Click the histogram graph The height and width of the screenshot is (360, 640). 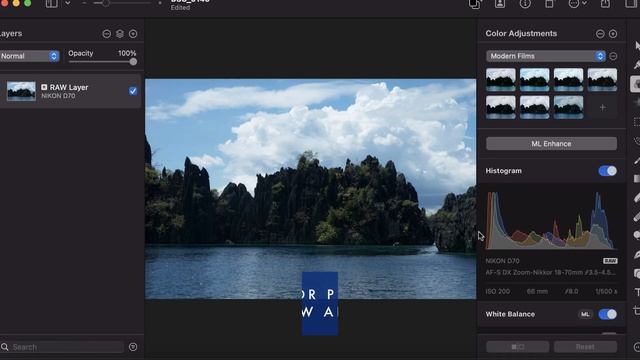coord(551,220)
